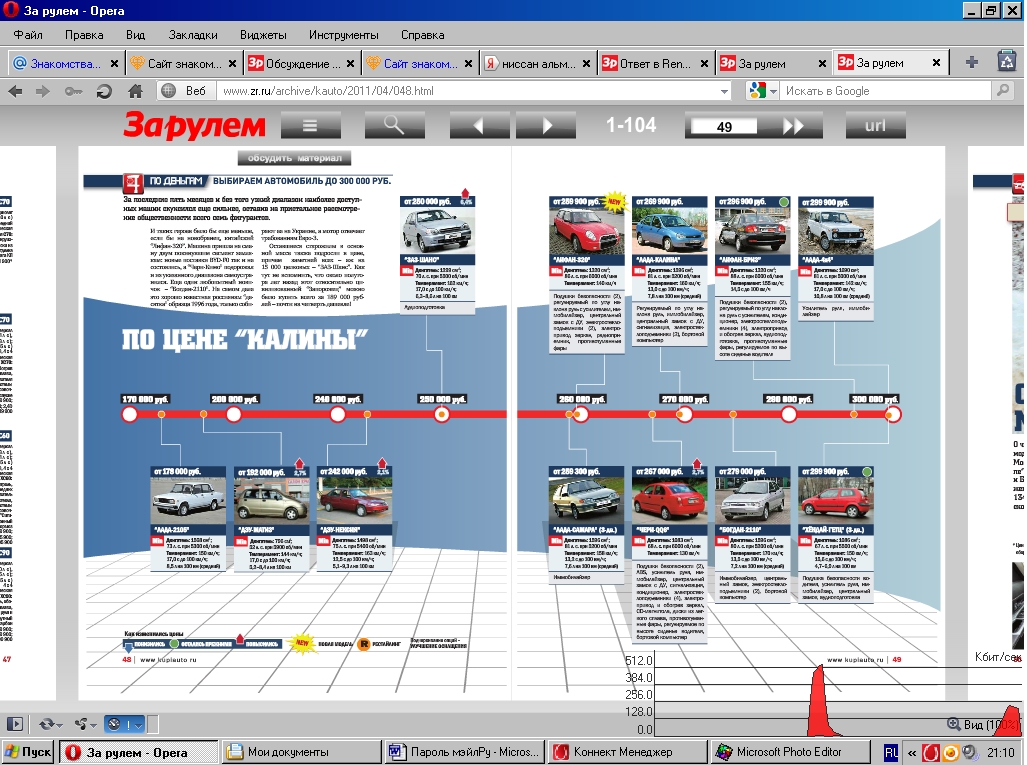Open Мои документы from the taskbar
This screenshot has height=765, width=1027.
(x=301, y=752)
